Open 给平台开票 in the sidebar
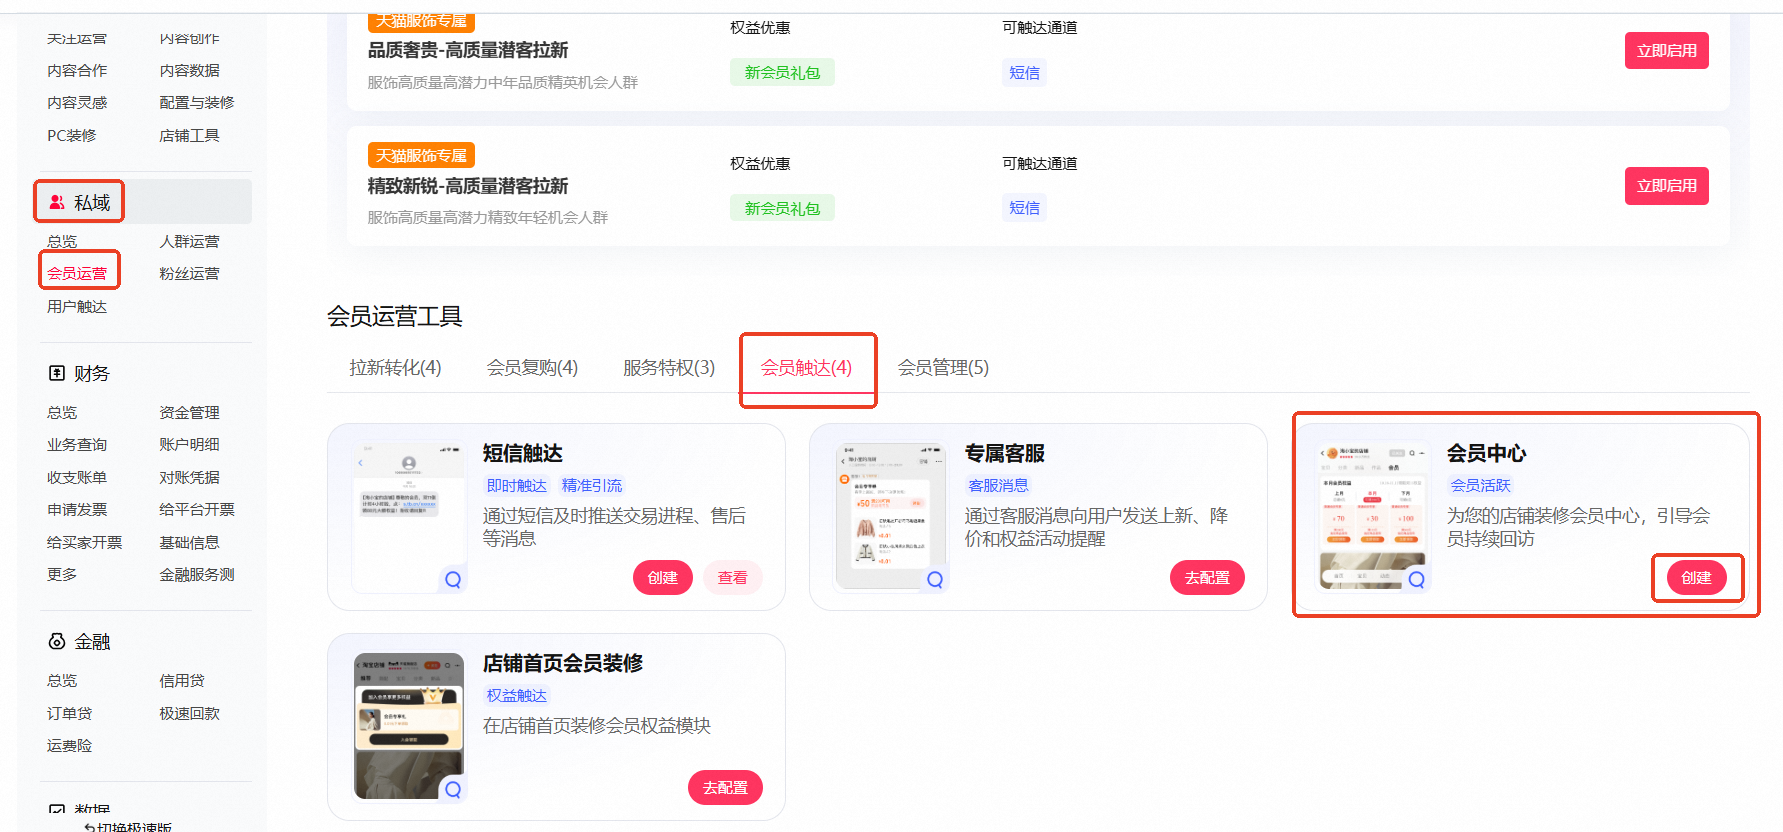 (x=197, y=509)
